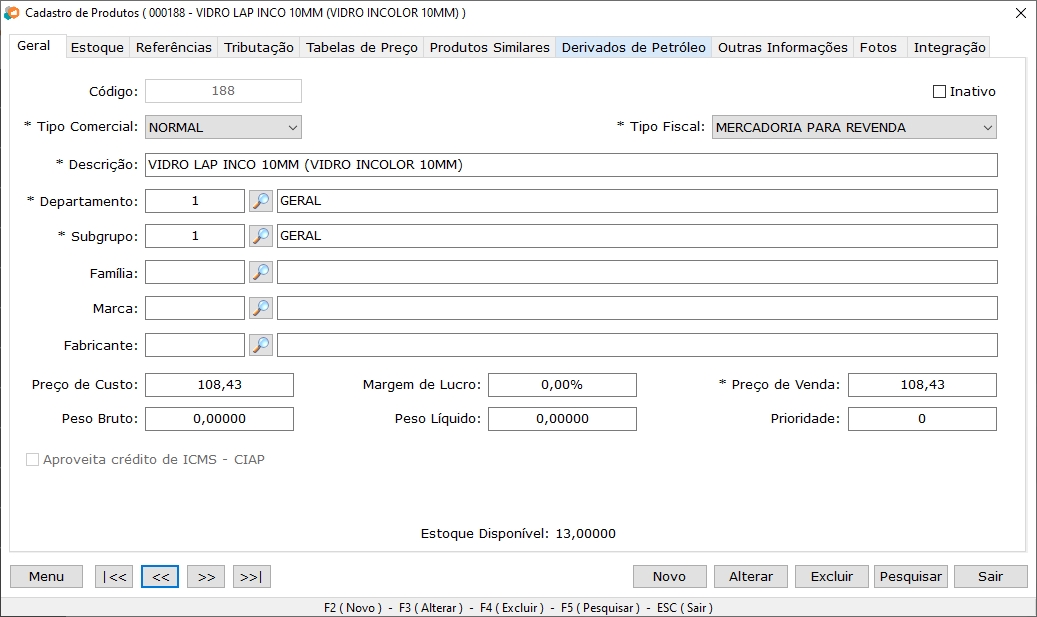Click the Descrição text field

coord(570,165)
